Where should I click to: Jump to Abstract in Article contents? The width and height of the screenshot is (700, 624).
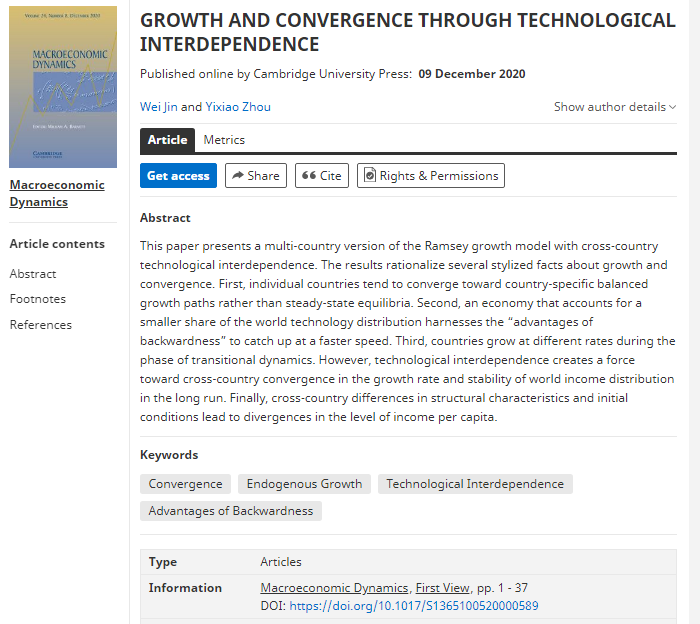click(x=33, y=274)
